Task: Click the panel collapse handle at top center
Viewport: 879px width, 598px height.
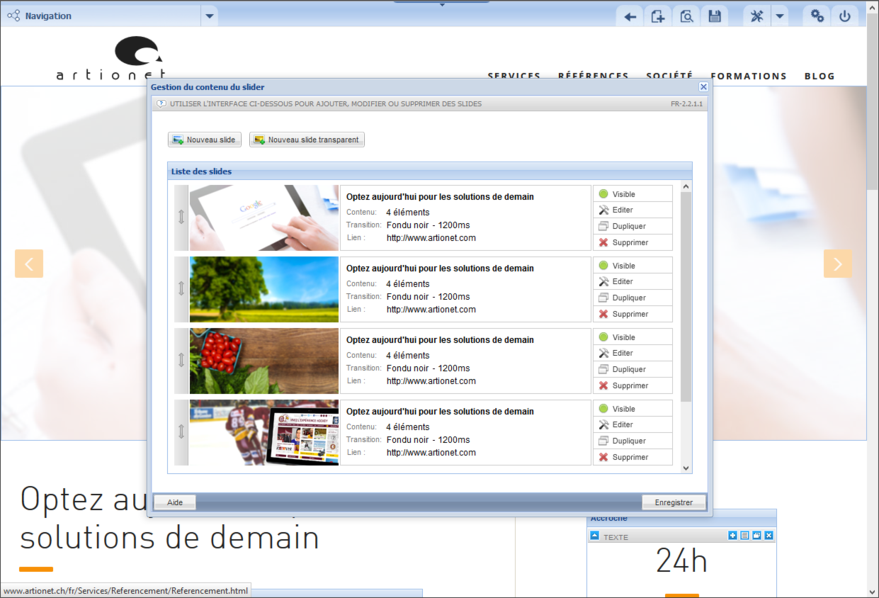Action: [442, 3]
